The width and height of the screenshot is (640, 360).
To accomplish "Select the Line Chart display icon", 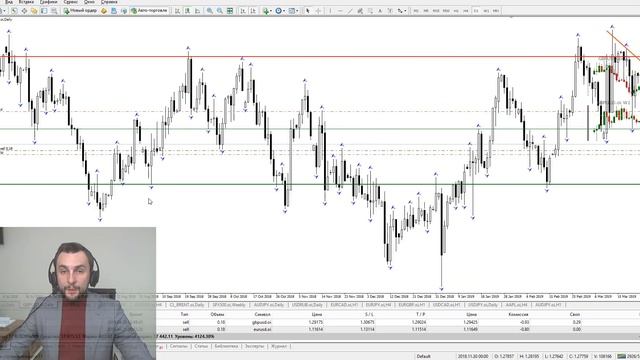I will [x=198, y=11].
